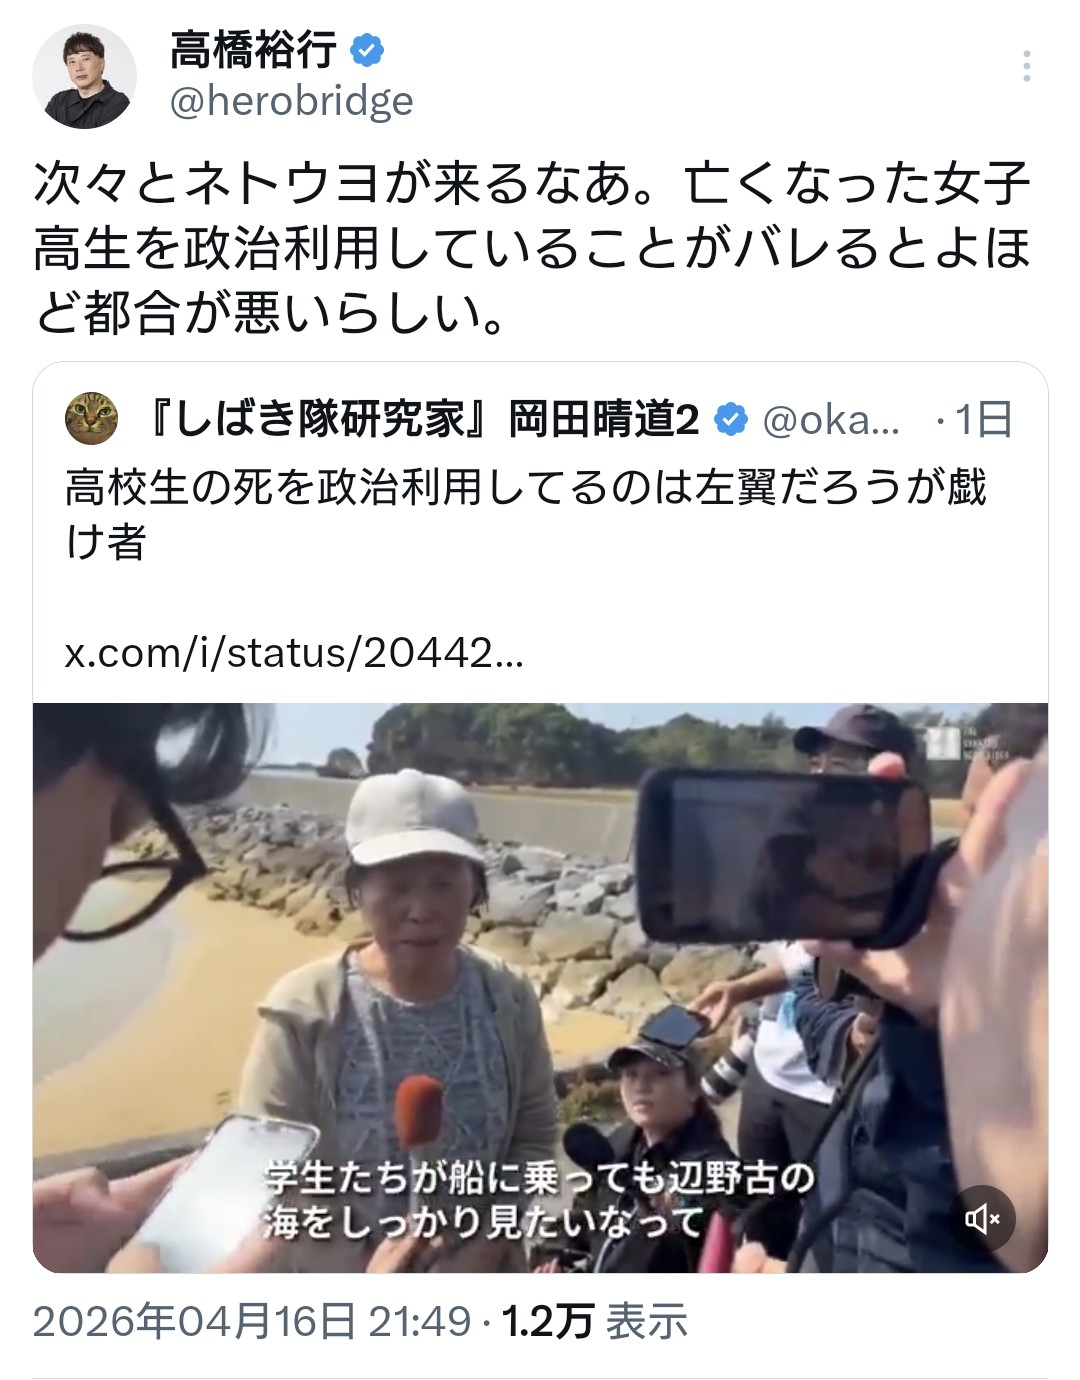Open the quoted tweet's cat avatar
1080x1380 pixels.
[91, 419]
